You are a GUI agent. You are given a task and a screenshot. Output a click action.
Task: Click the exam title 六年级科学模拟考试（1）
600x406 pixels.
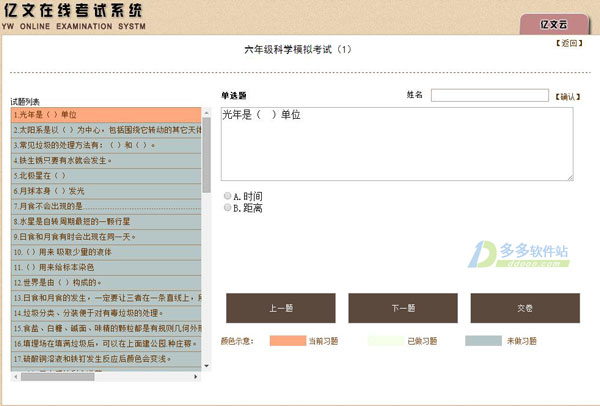[298, 50]
